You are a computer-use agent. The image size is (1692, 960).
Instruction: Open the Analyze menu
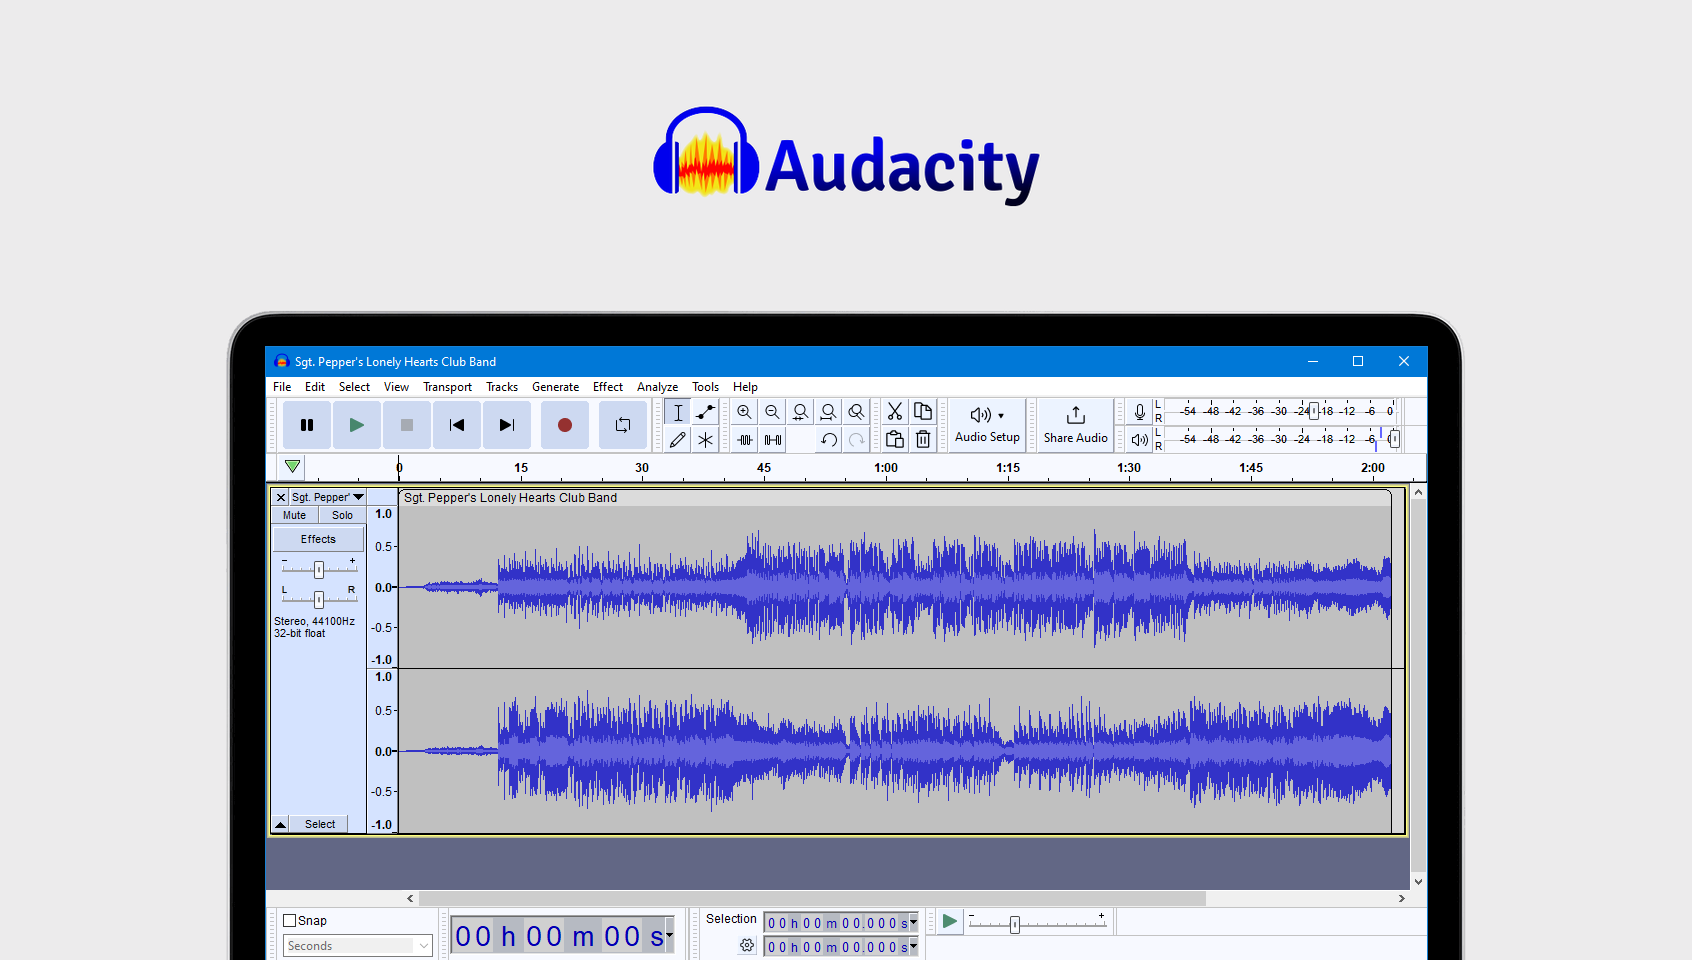tap(657, 387)
